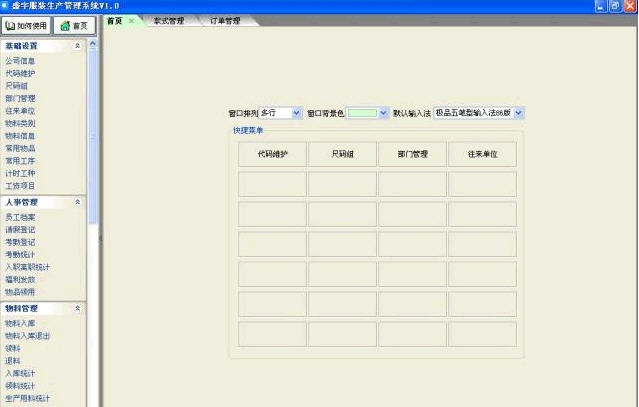Click the 人事管理 group header
Image resolution: width=639 pixels, height=407 pixels.
tap(43, 202)
